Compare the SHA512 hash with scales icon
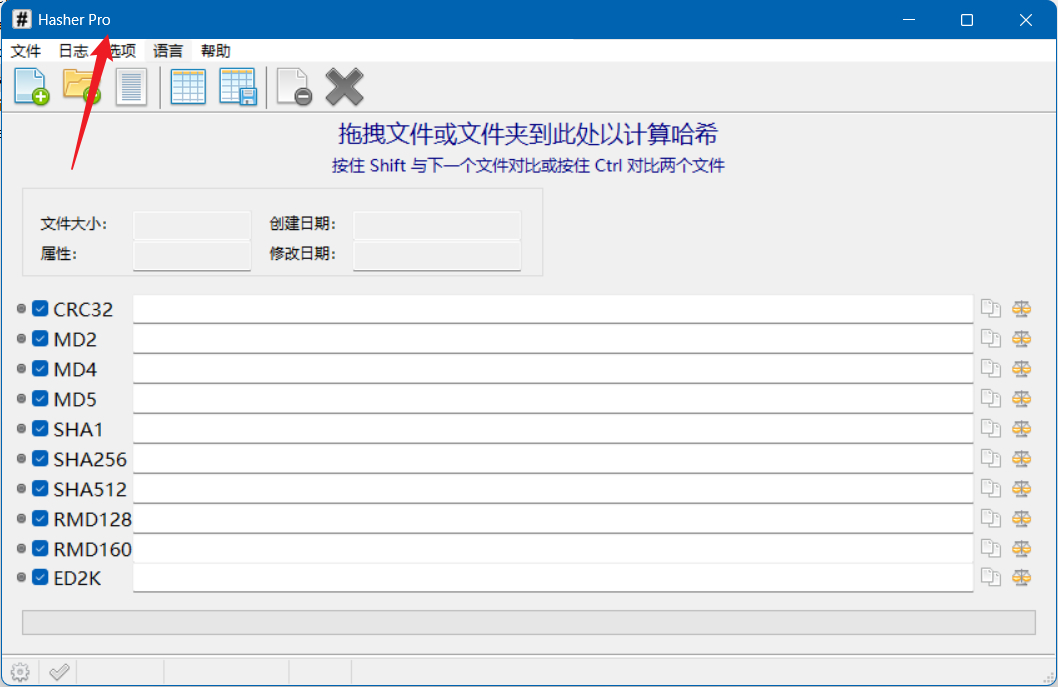This screenshot has width=1058, height=687. (x=1022, y=488)
